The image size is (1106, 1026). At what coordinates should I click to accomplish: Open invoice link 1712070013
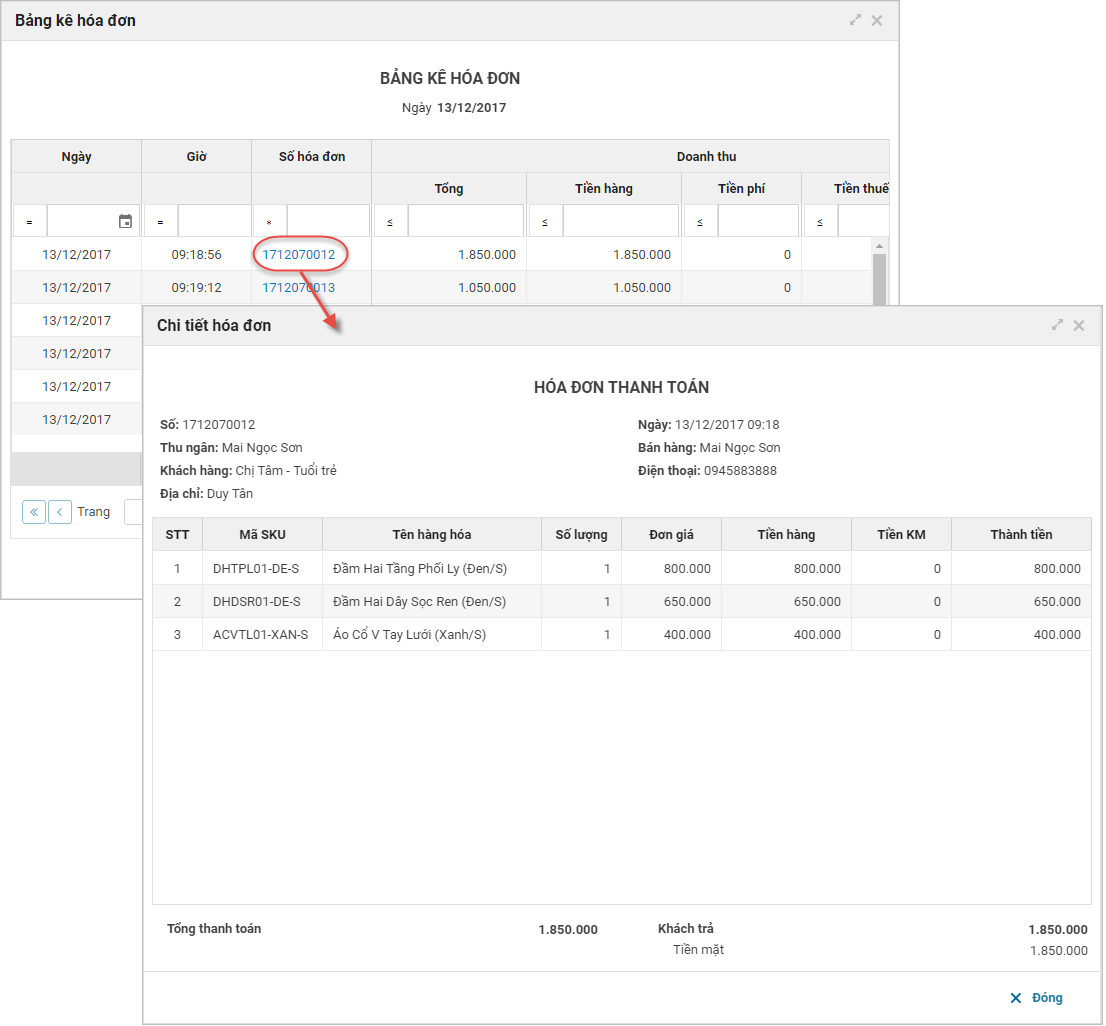(298, 288)
